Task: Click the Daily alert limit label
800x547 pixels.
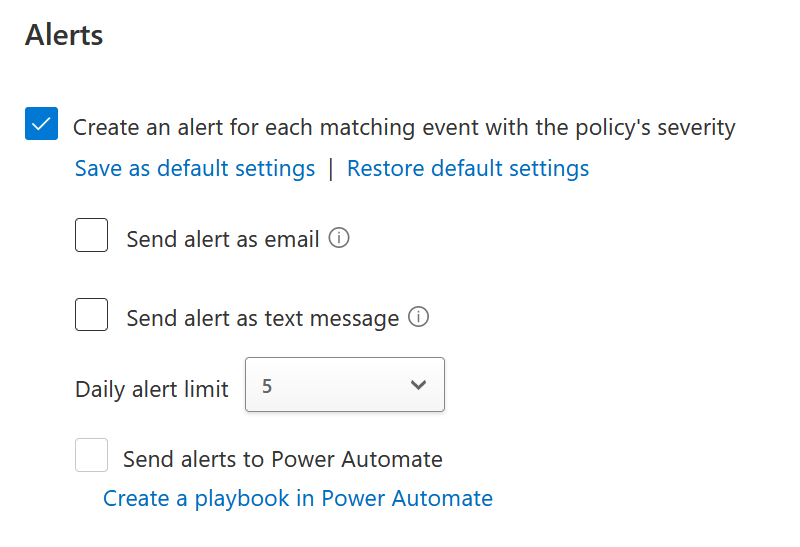Action: 152,389
